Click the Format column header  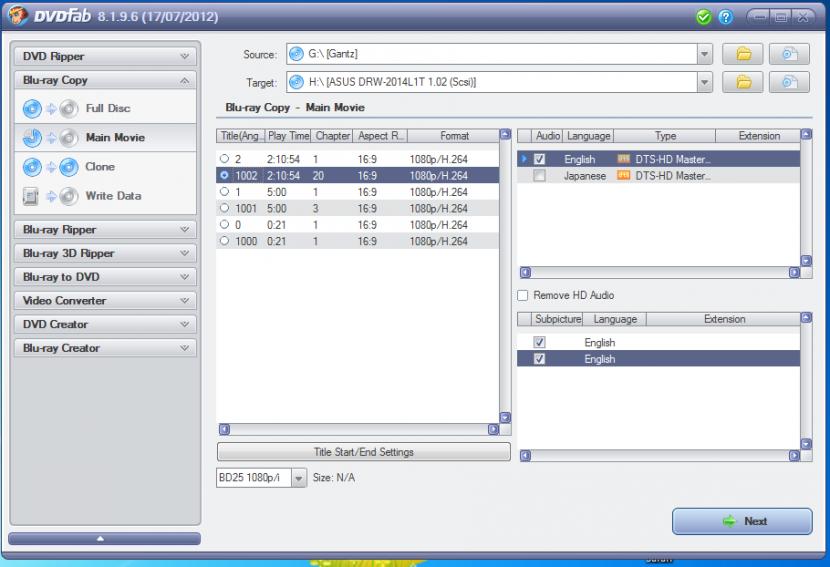coord(454,136)
